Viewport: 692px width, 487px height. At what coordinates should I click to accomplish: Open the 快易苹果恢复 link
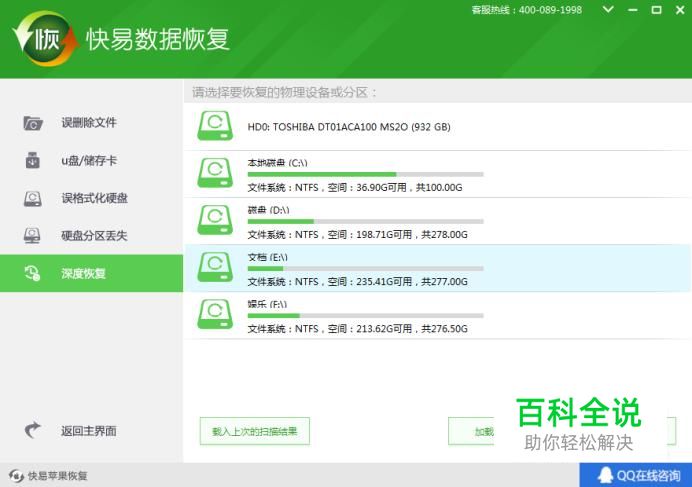point(57,476)
